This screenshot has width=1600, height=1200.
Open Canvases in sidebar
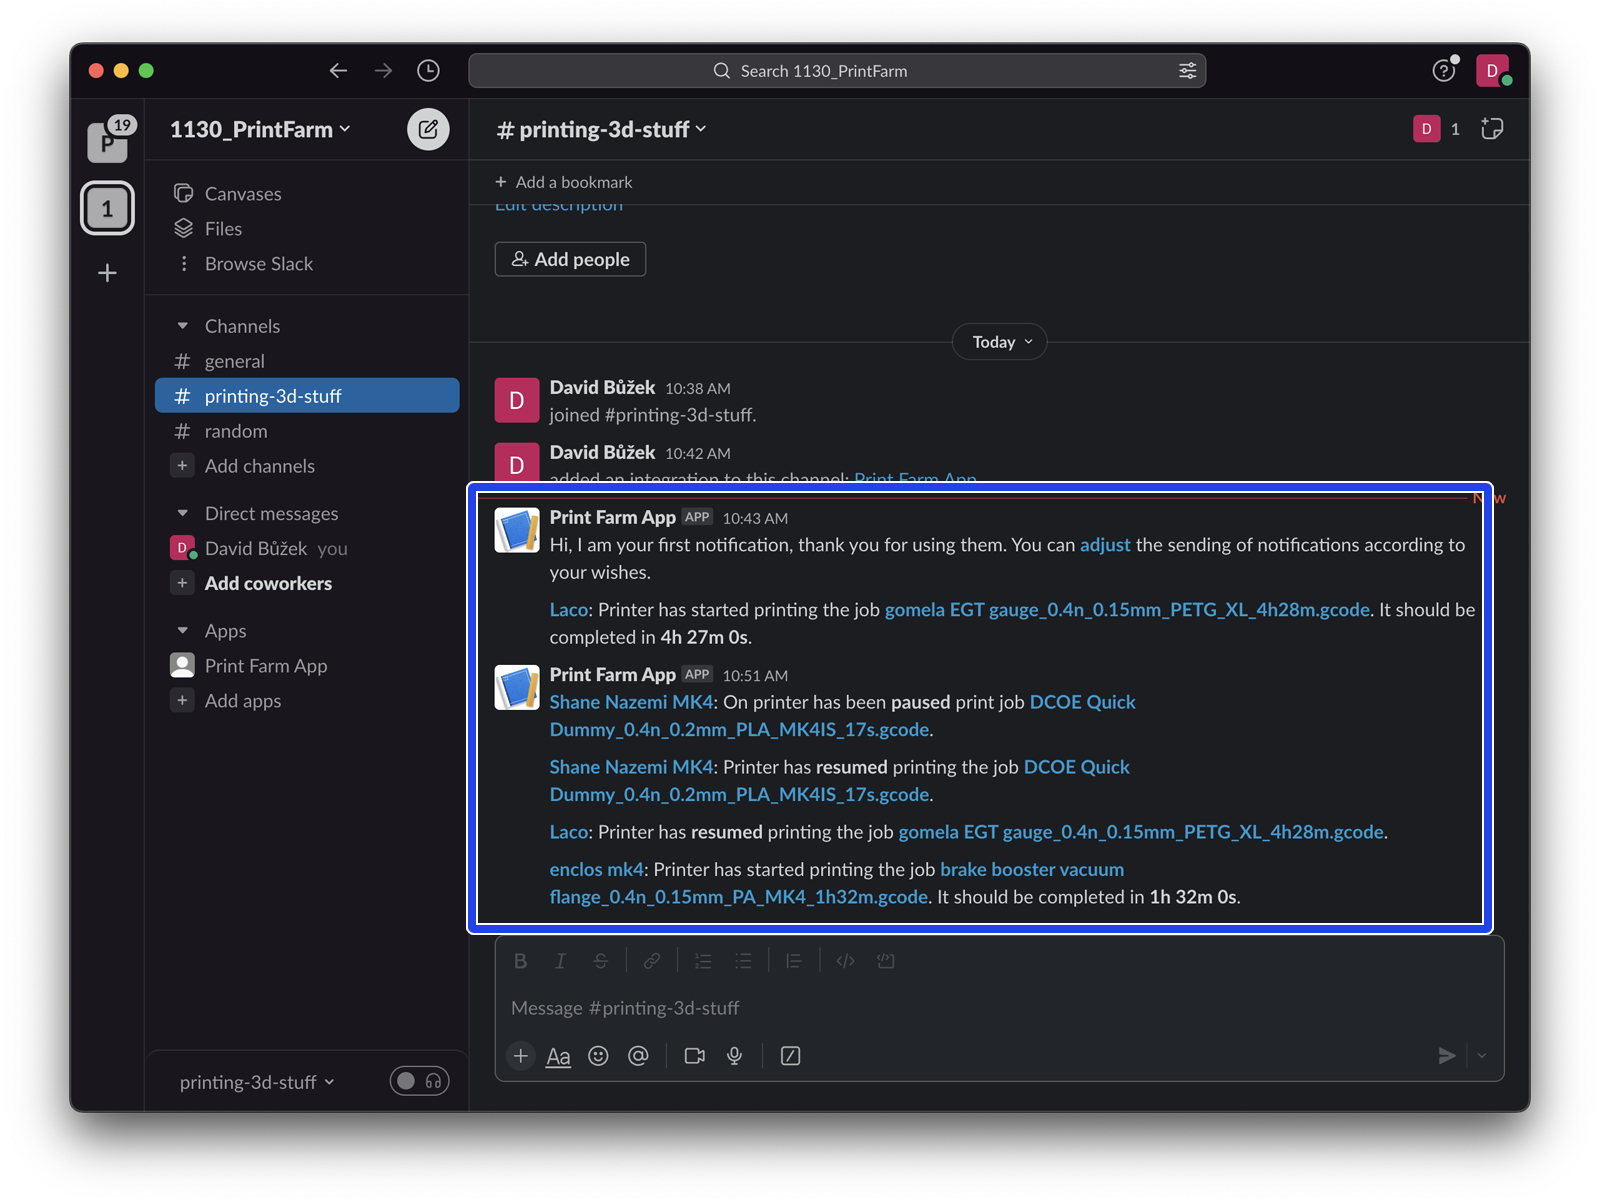click(307, 194)
